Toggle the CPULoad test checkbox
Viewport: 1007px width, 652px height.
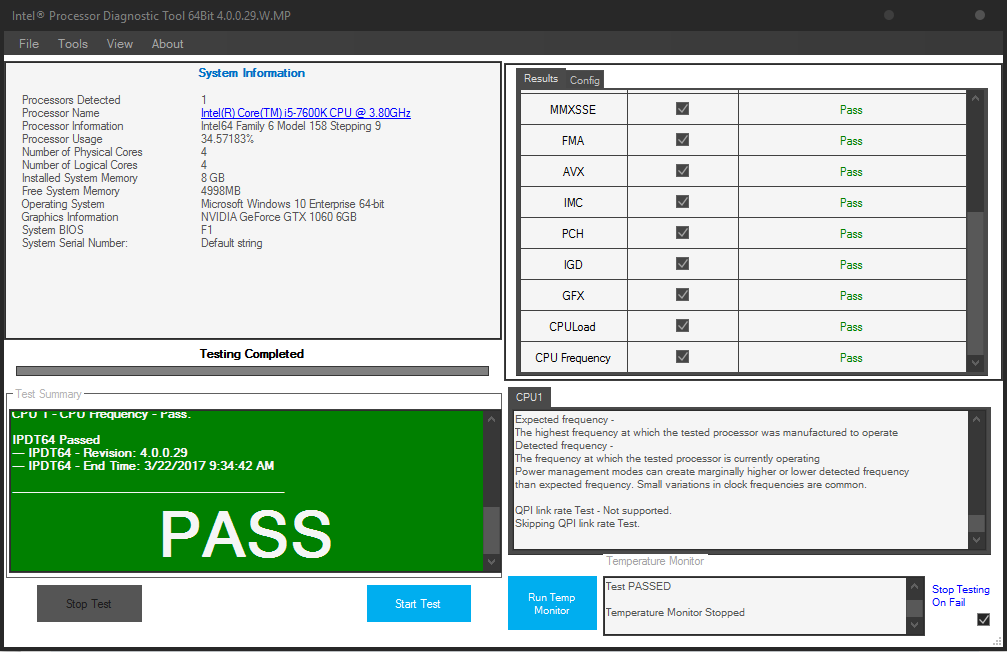point(683,326)
